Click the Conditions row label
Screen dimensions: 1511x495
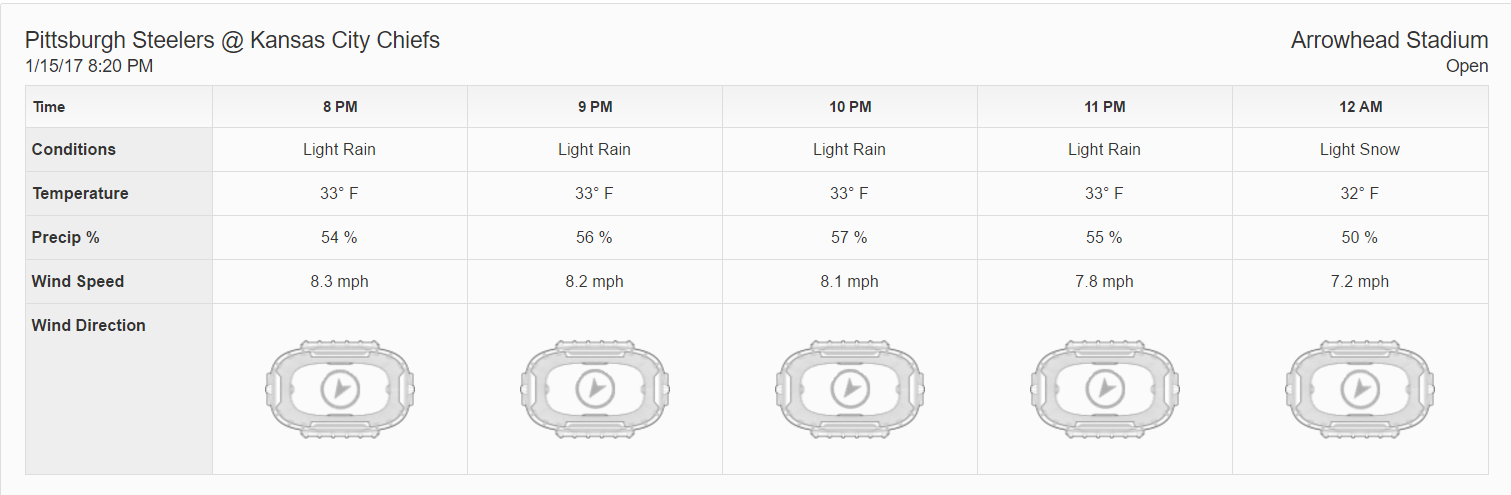tap(74, 150)
